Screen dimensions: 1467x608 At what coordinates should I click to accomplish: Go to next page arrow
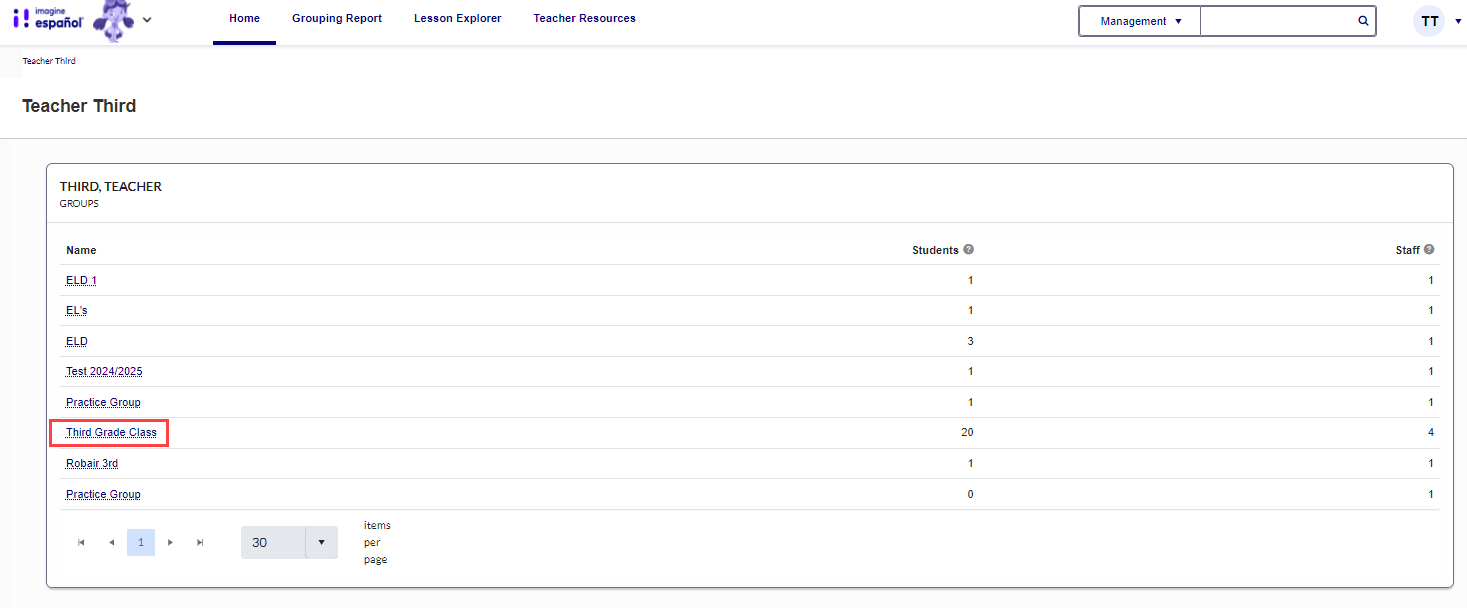[171, 542]
